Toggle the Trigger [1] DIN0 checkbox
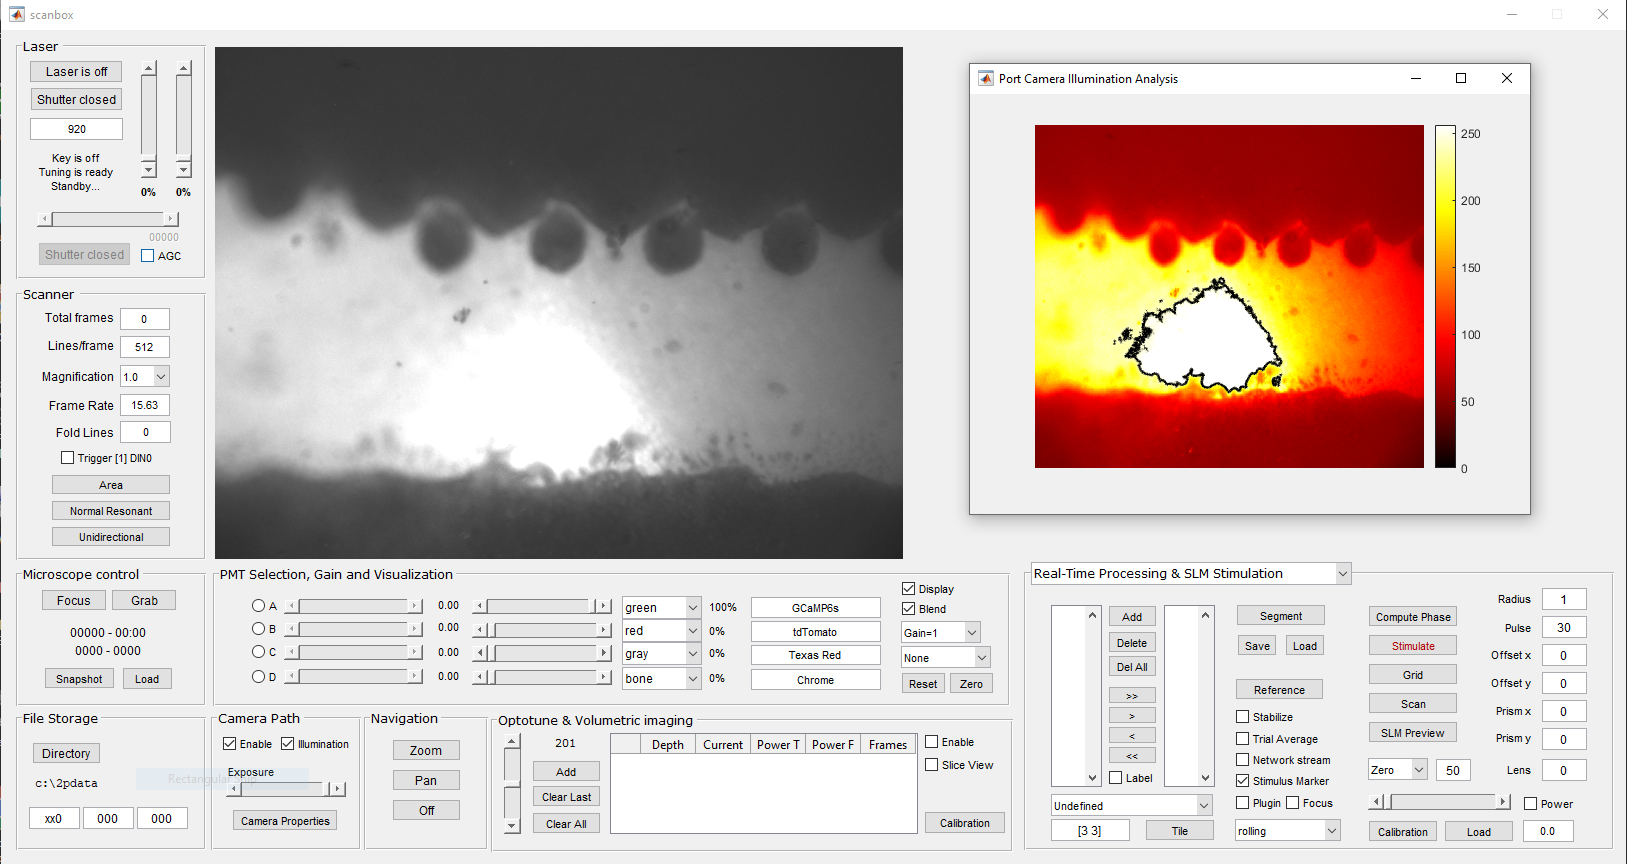The image size is (1627, 864). pos(68,458)
